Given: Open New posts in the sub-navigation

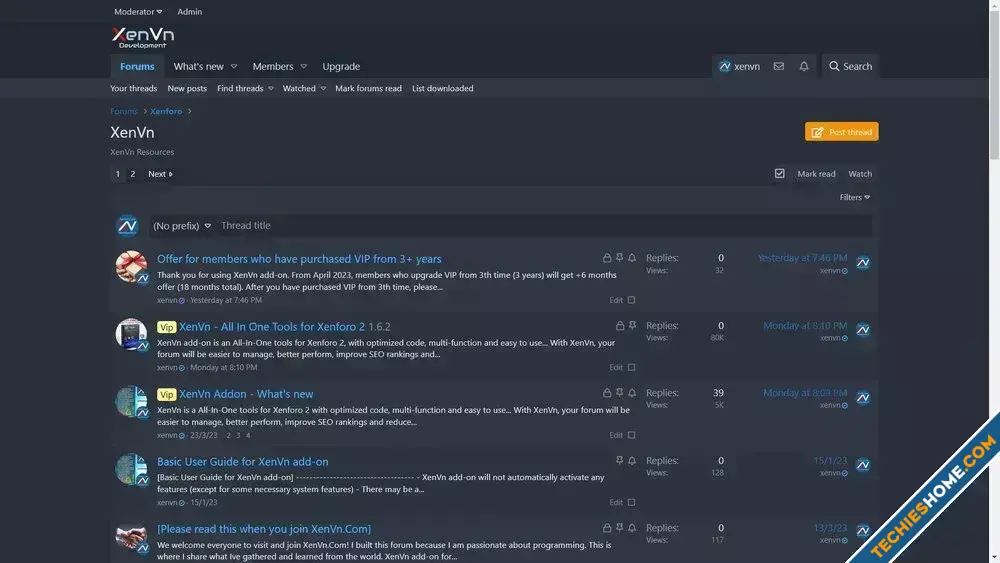Looking at the screenshot, I should pyautogui.click(x=187, y=89).
